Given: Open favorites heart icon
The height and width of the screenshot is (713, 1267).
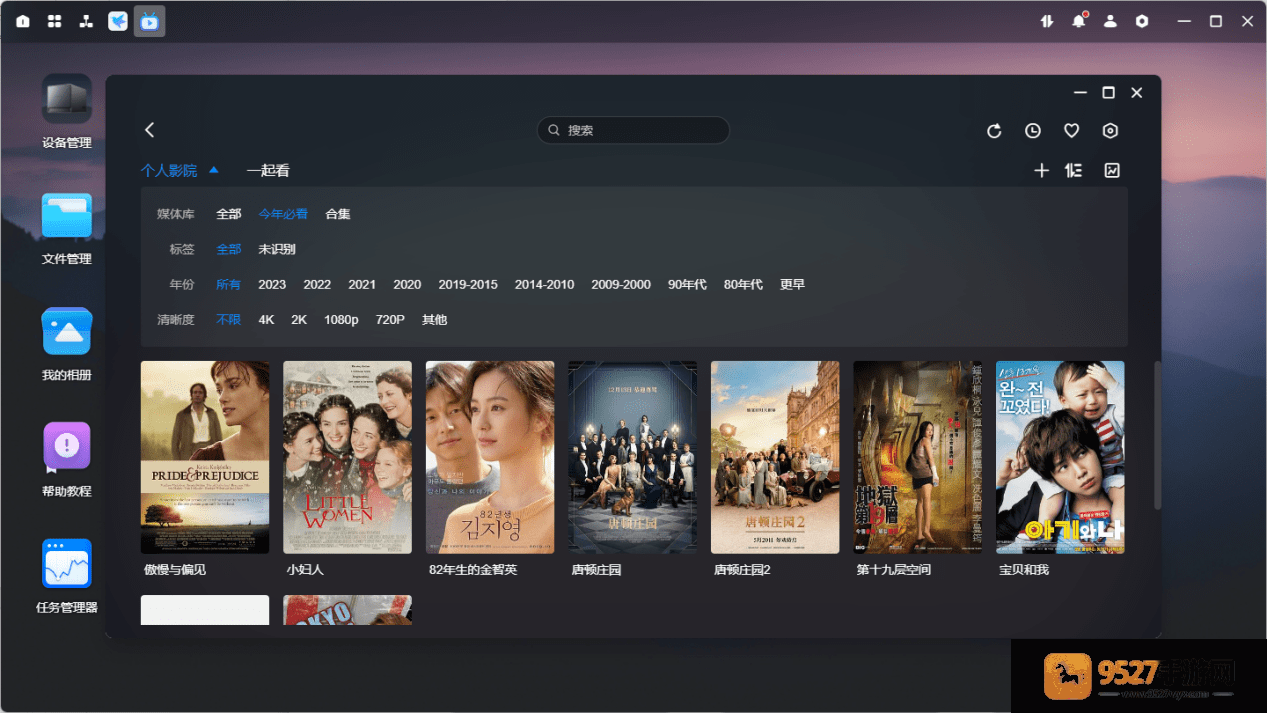Looking at the screenshot, I should [x=1071, y=131].
